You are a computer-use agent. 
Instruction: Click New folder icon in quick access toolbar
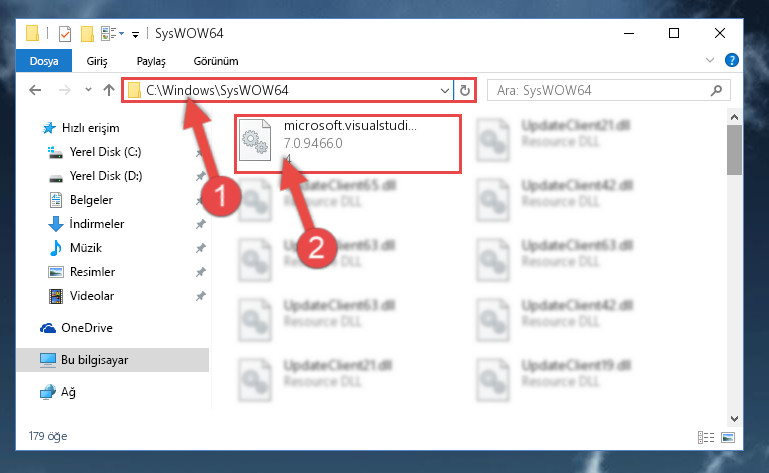[x=87, y=33]
